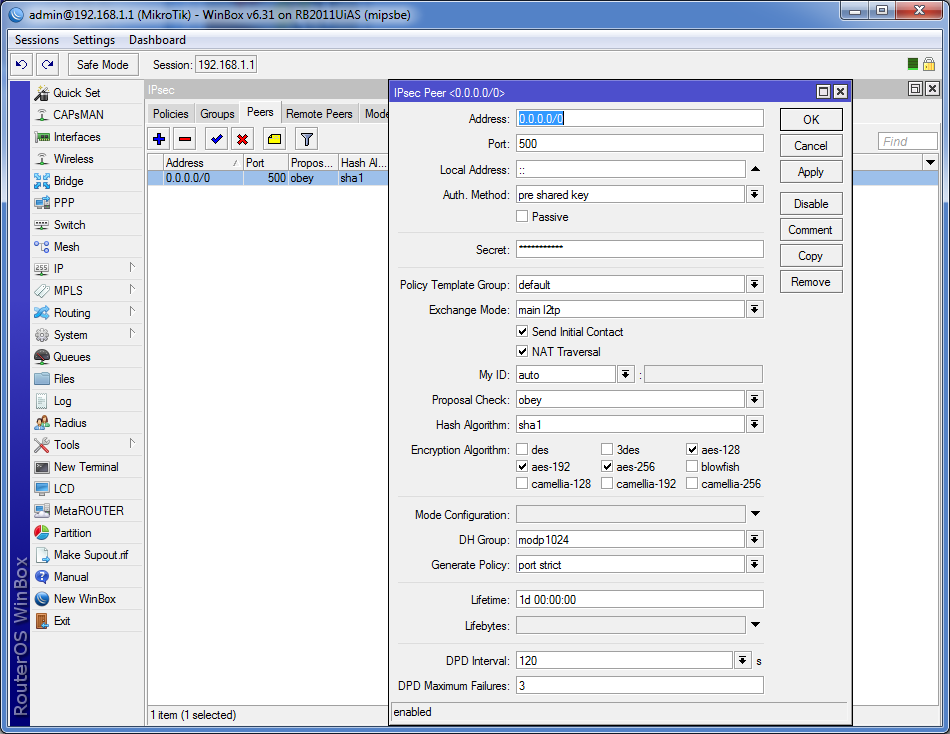This screenshot has width=950, height=734.
Task: Enable peer with blue checkmark icon
Action: [x=216, y=139]
